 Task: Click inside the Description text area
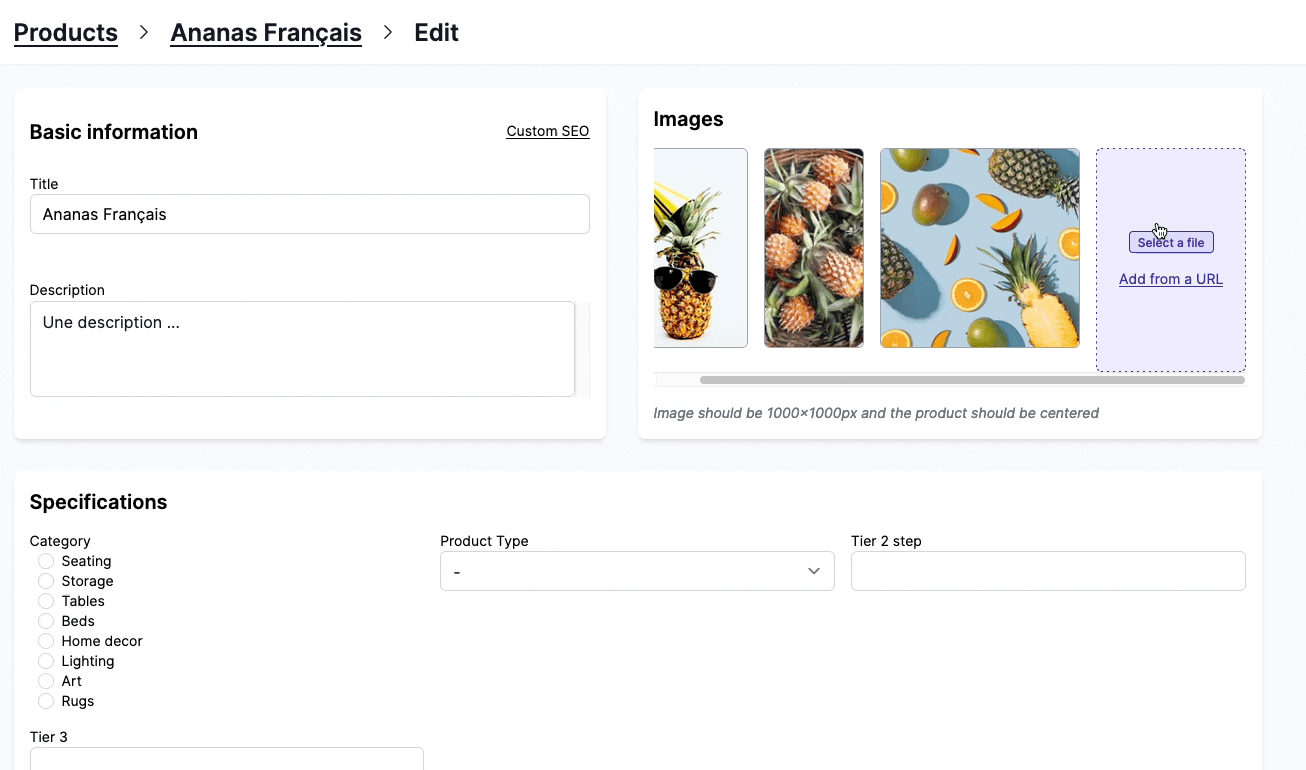[x=302, y=348]
